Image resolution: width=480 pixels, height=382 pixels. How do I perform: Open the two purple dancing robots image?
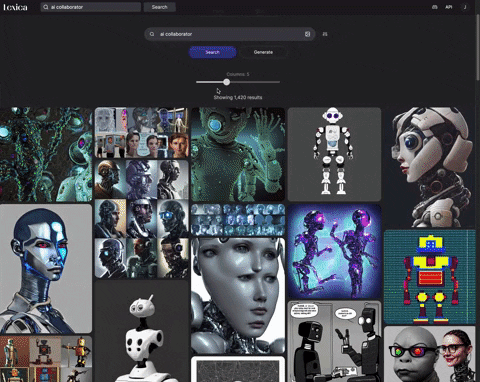pos(334,251)
